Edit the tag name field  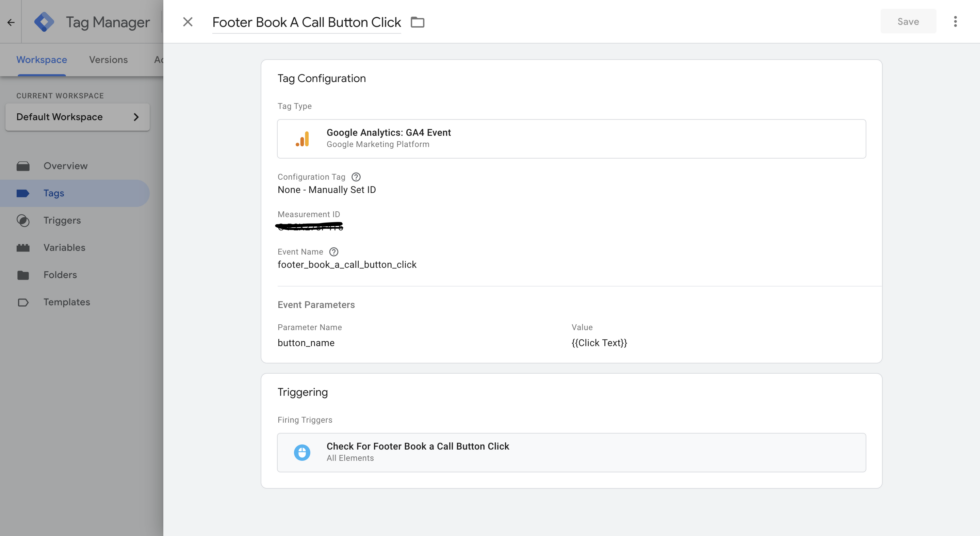(306, 22)
